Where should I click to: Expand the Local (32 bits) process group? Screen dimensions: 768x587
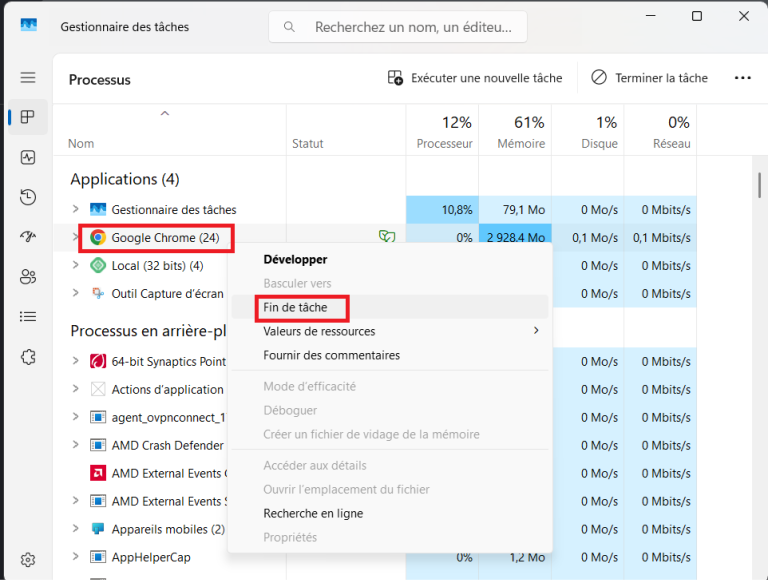pyautogui.click(x=75, y=265)
